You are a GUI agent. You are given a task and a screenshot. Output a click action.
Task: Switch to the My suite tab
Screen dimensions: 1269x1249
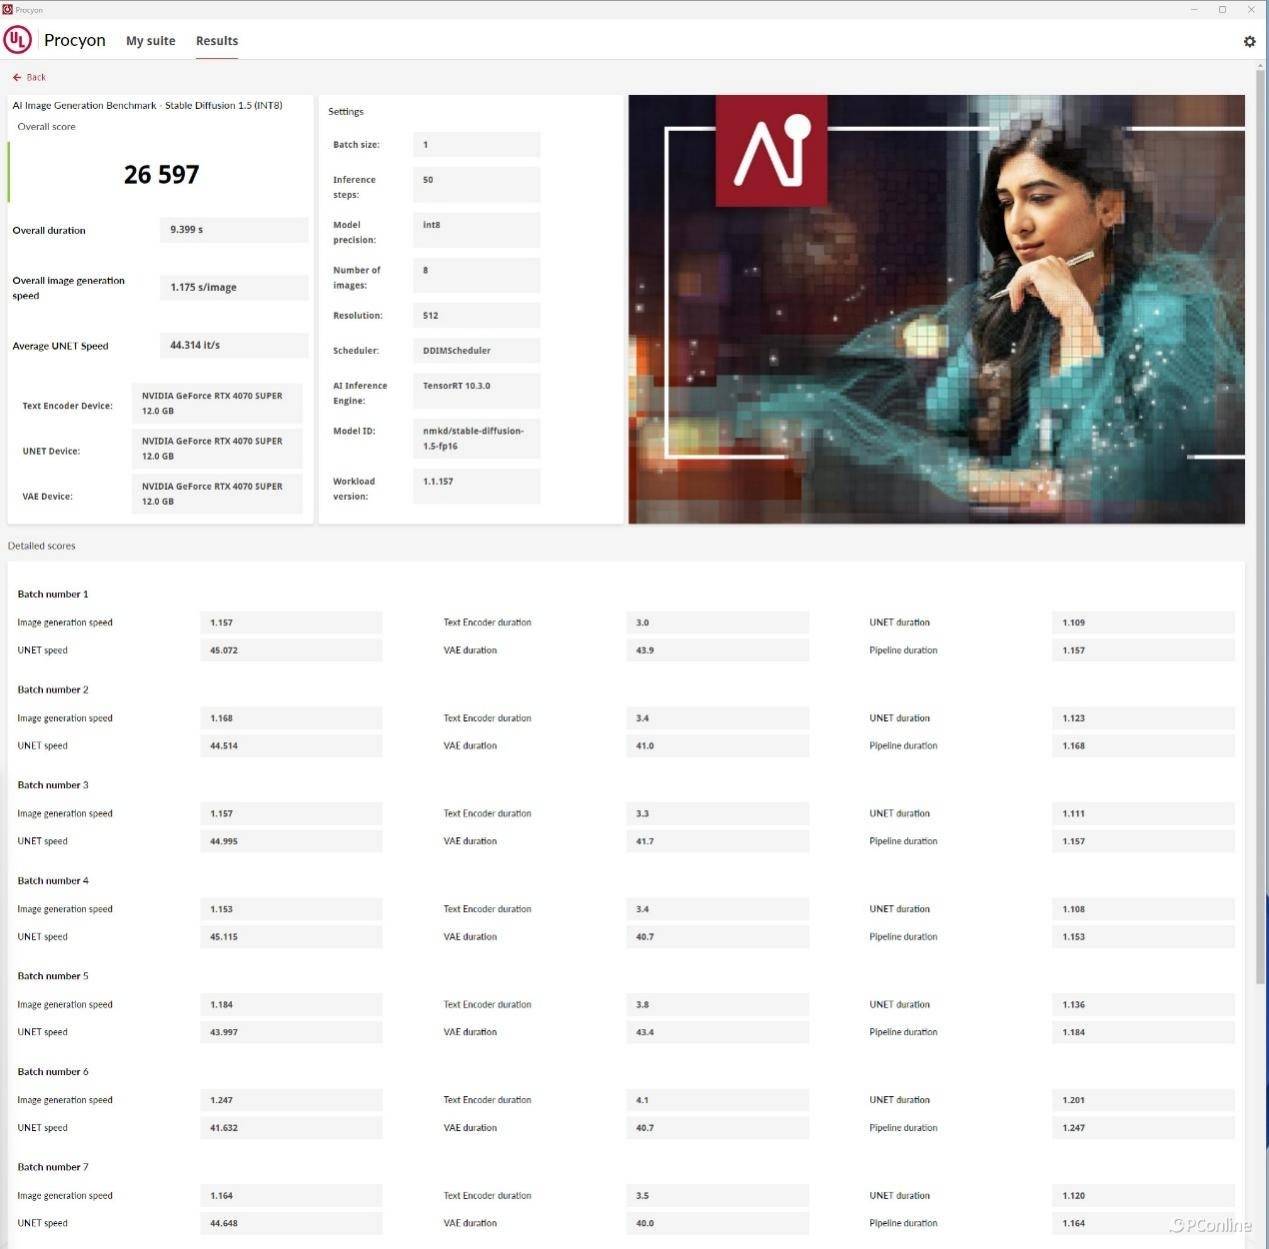pos(150,41)
